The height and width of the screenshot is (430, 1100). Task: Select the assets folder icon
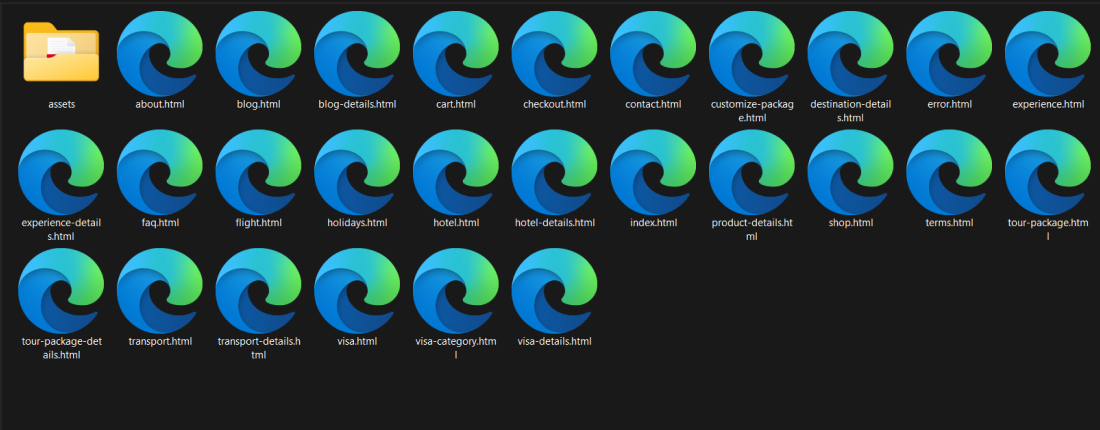(x=61, y=52)
